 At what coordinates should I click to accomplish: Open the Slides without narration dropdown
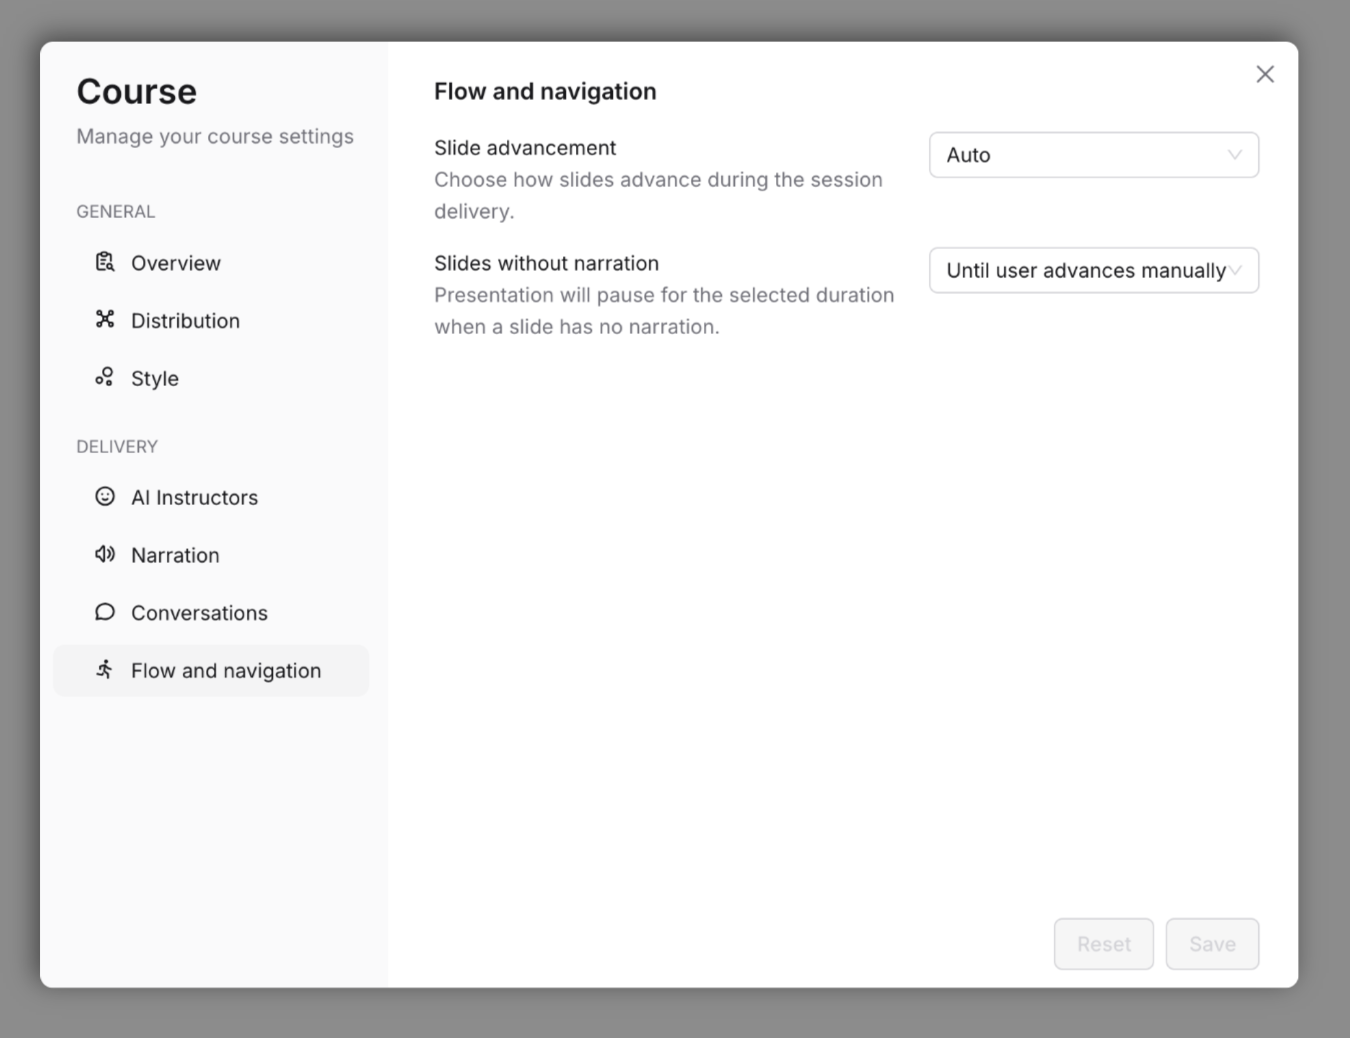pos(1094,270)
